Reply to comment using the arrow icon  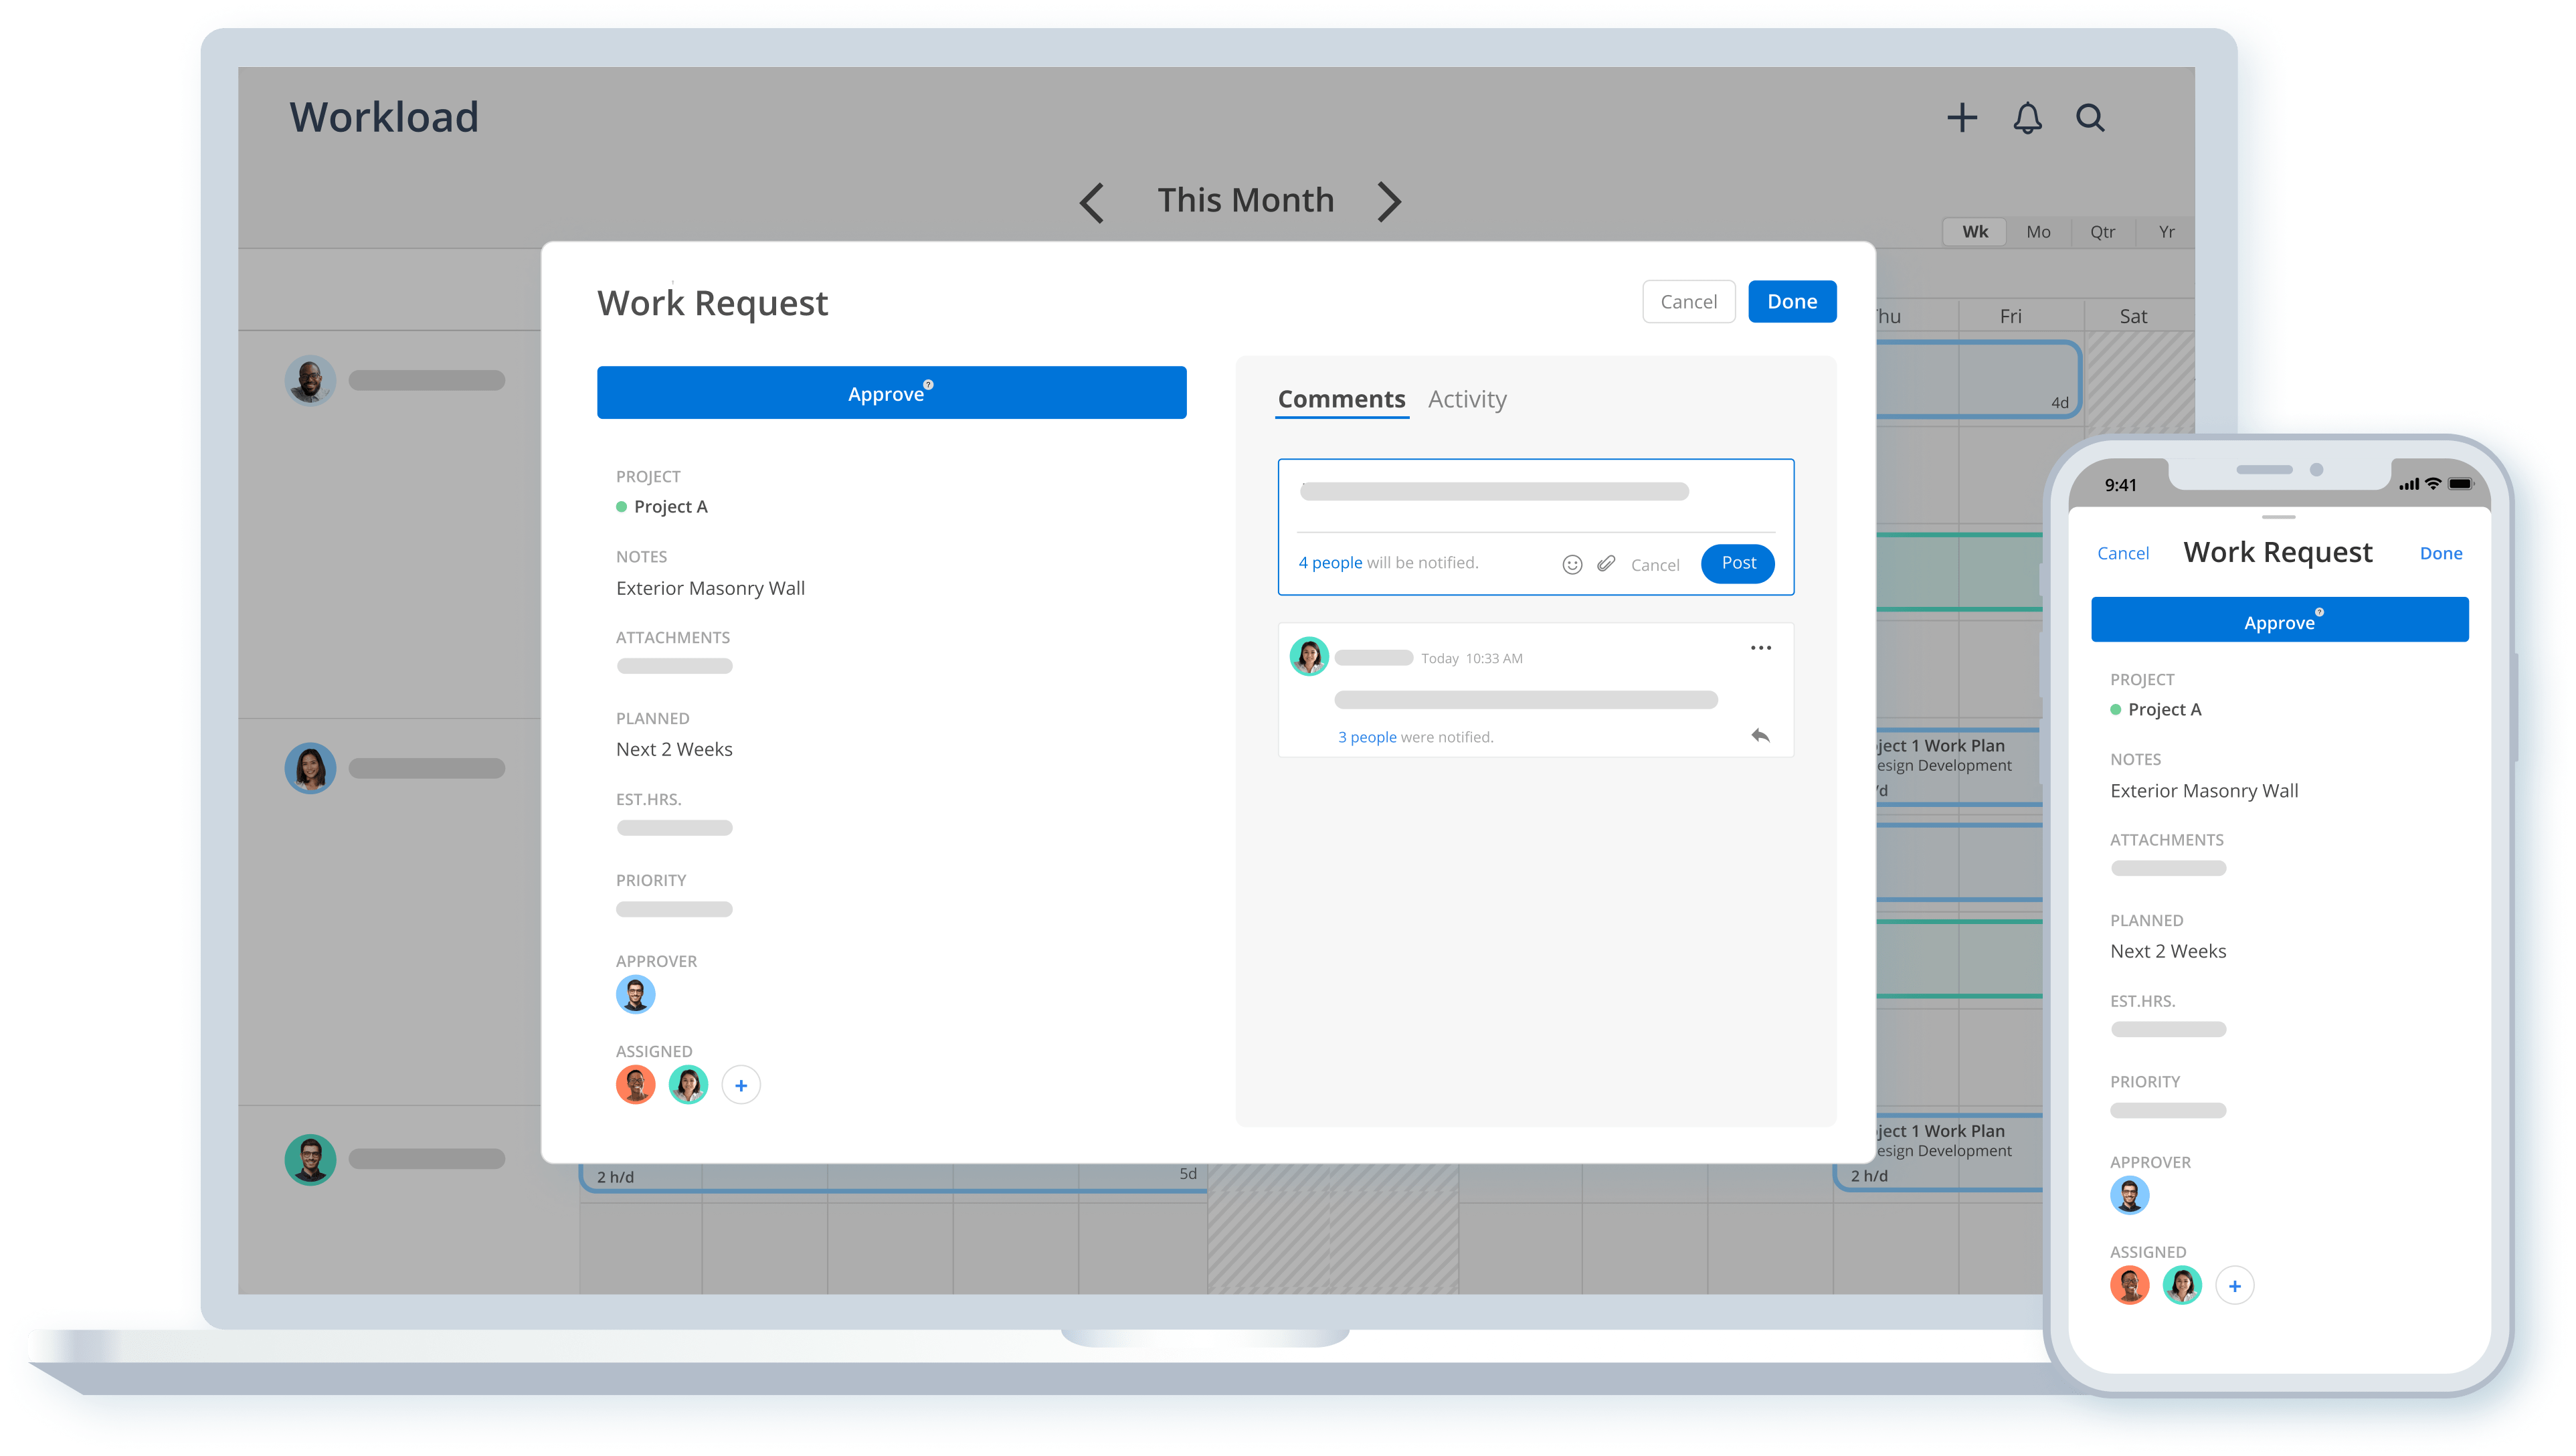click(1761, 736)
